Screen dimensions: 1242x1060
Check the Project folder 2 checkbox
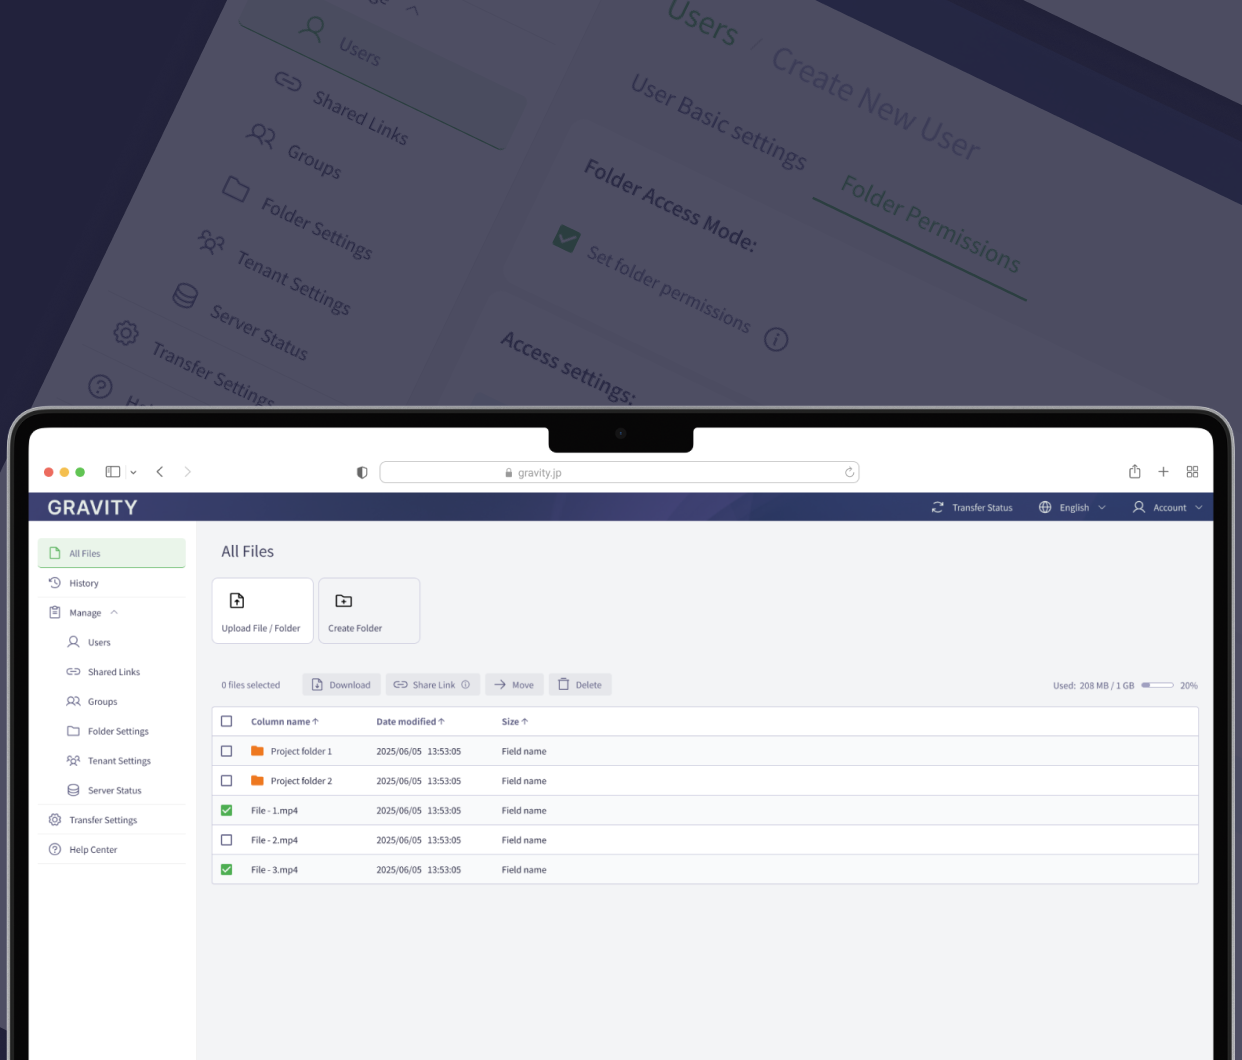tap(226, 781)
